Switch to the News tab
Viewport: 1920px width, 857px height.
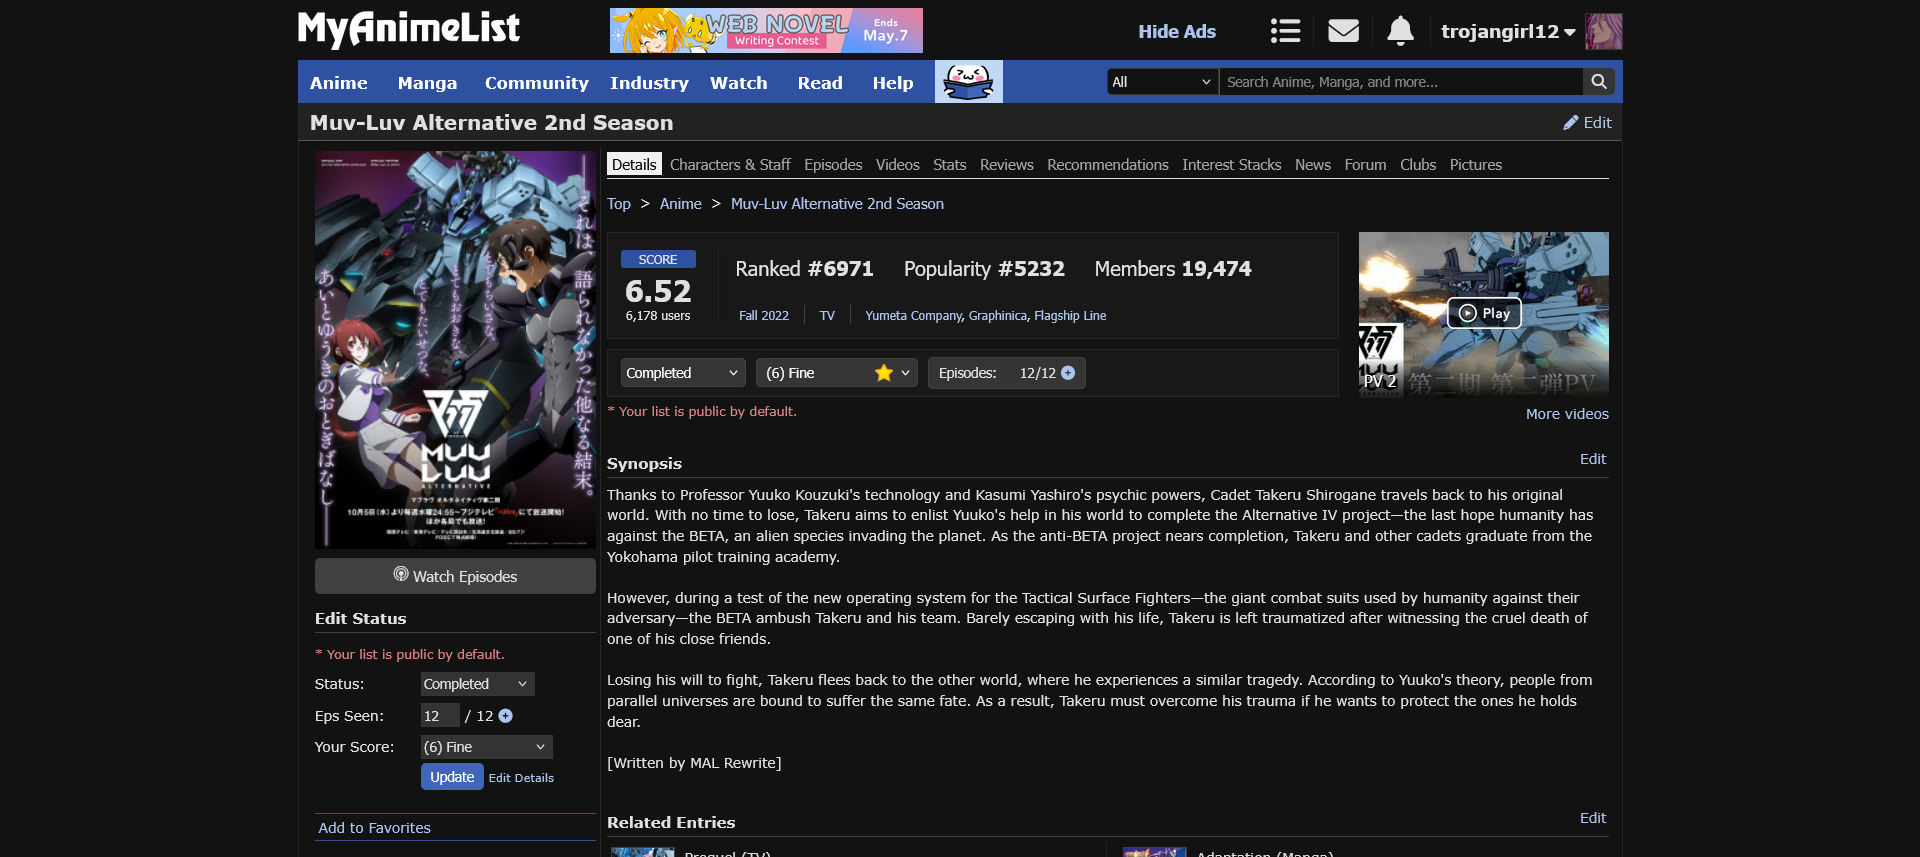pos(1312,164)
